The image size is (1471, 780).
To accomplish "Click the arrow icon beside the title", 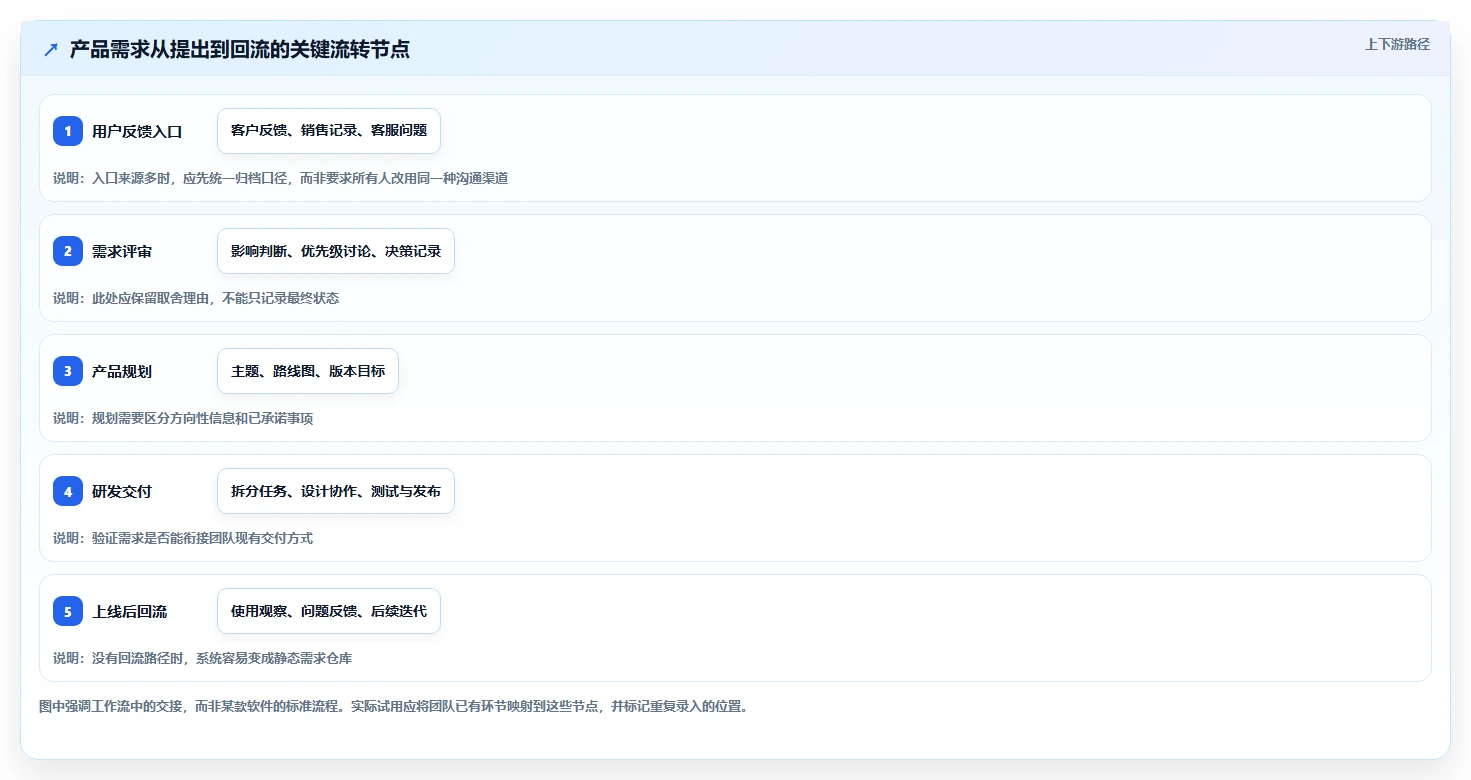I will click(x=51, y=49).
